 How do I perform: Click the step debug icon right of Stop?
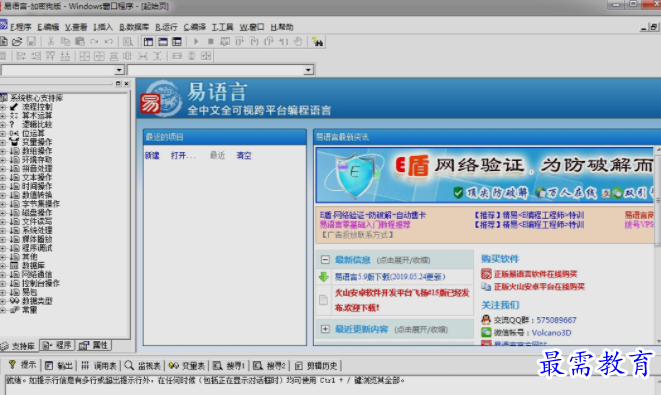point(225,41)
